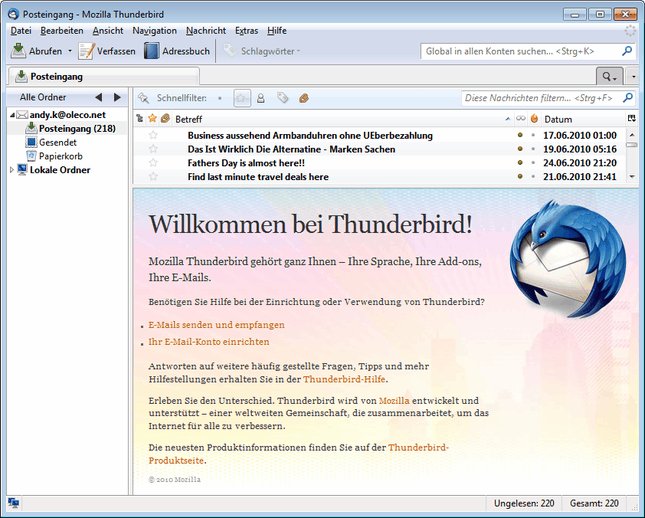Toggle the tagged messages filter
This screenshot has width=645, height=518.
coord(283,98)
